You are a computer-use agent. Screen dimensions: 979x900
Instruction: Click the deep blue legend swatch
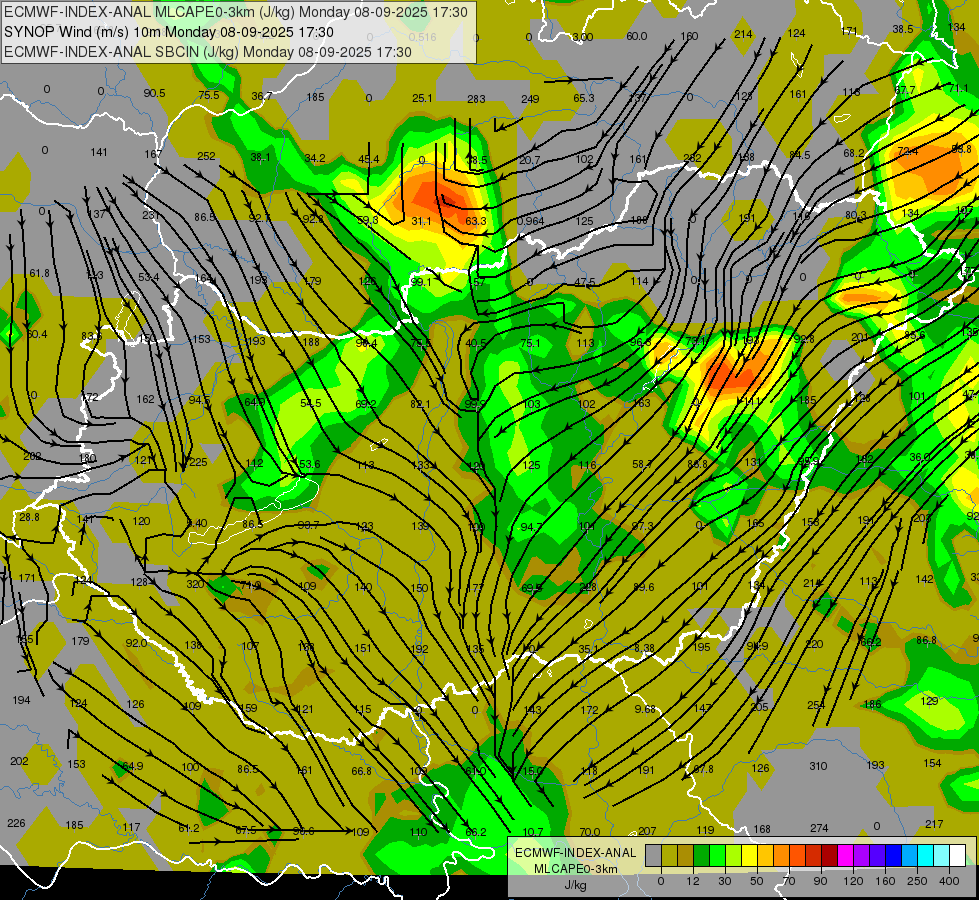(894, 856)
